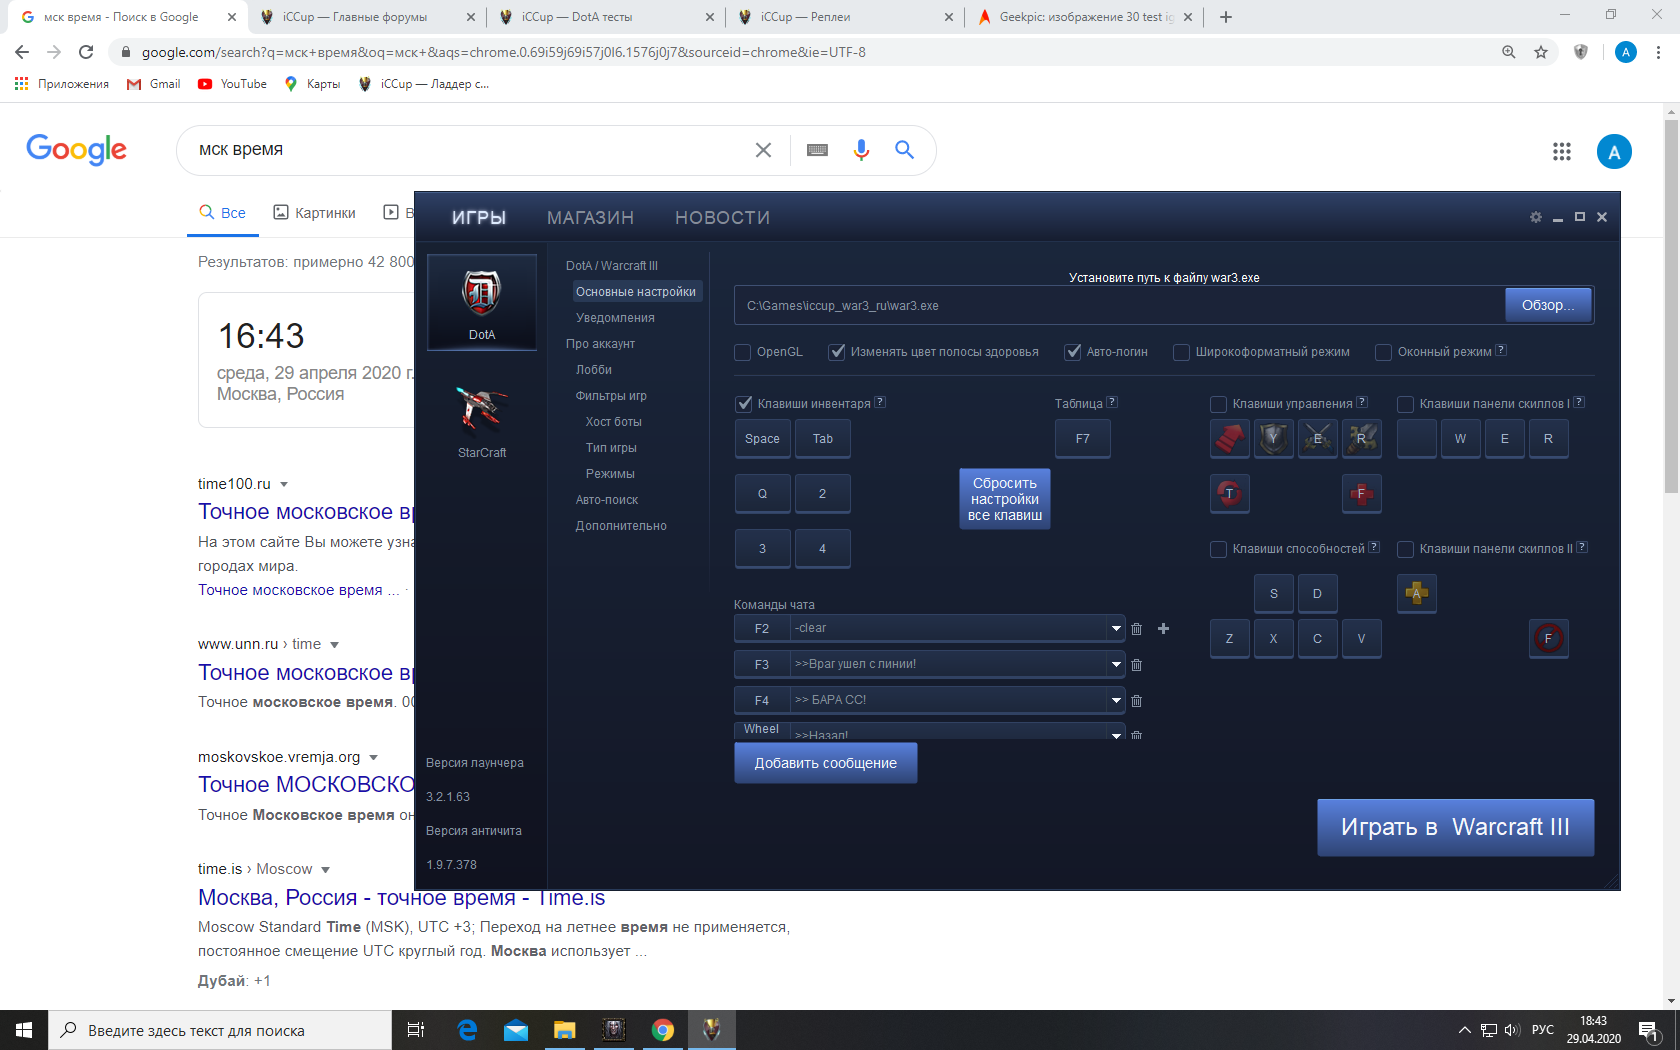Open Авто-поиск settings section

click(606, 500)
